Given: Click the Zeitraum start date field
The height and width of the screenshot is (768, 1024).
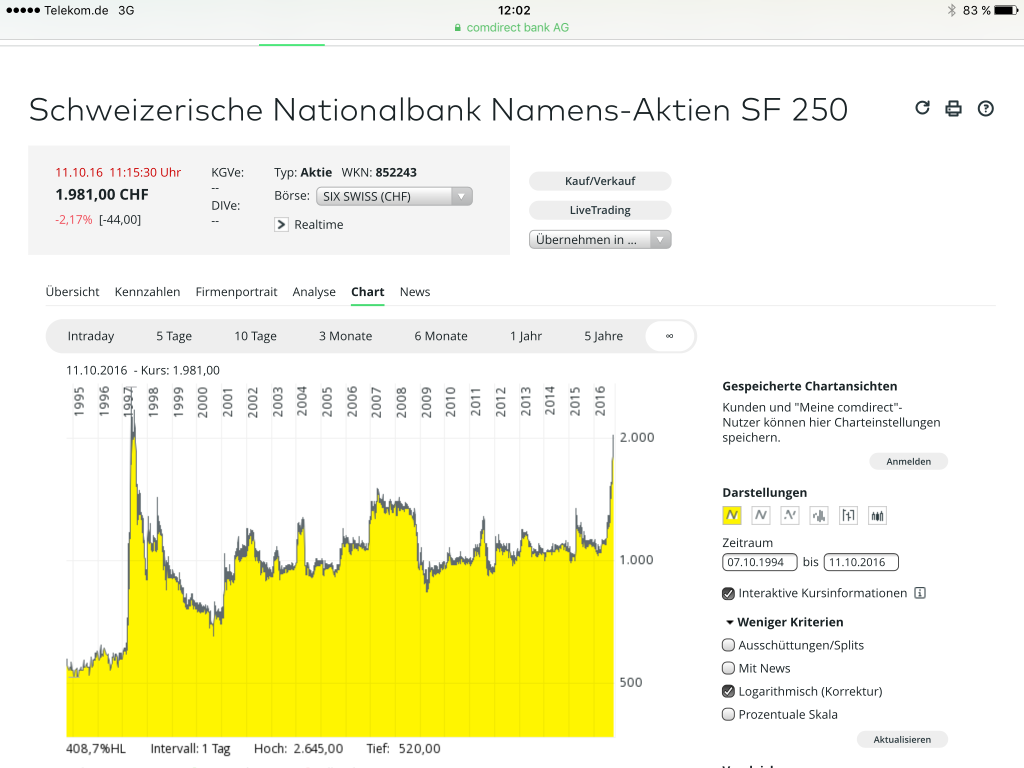Looking at the screenshot, I should click(760, 562).
